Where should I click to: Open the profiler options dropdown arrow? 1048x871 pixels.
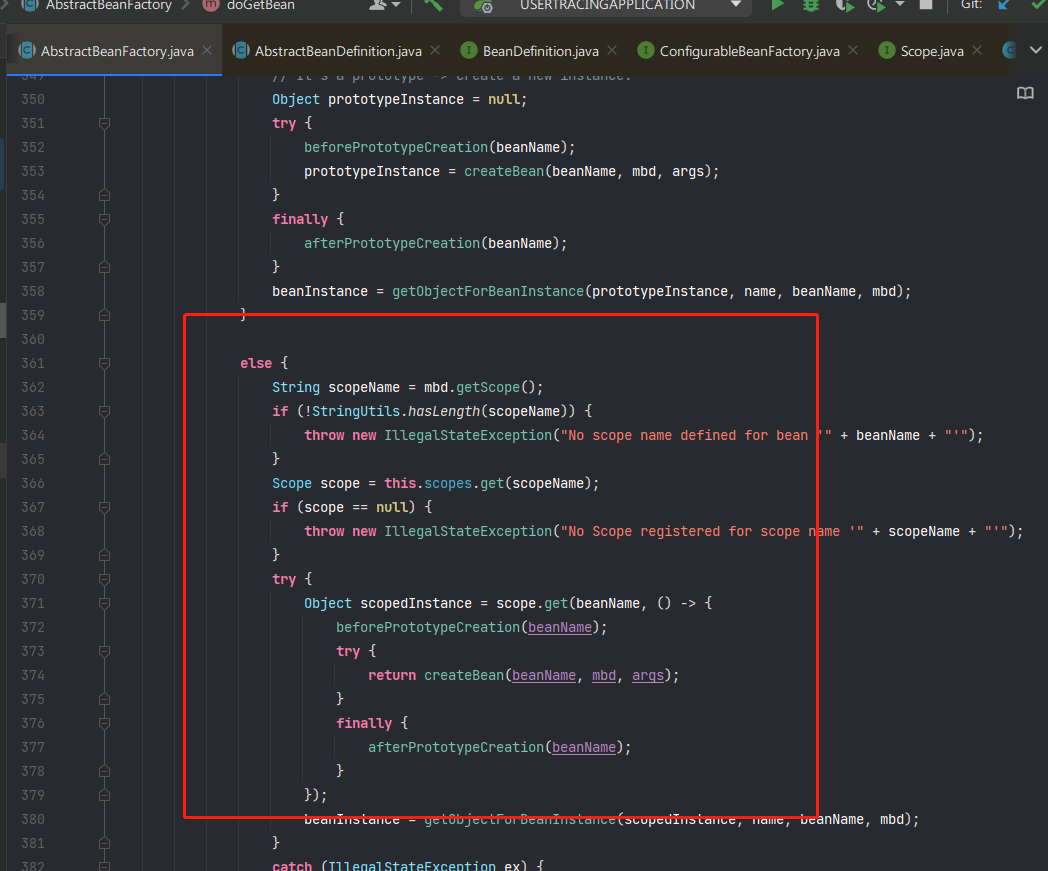pos(900,5)
